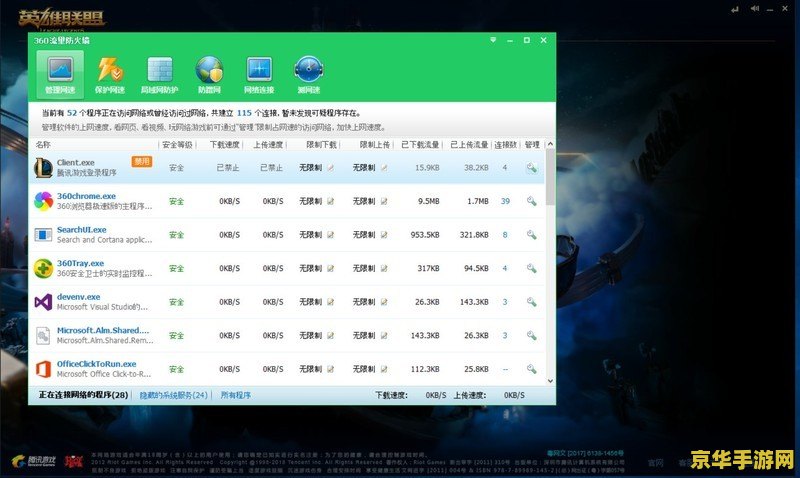Open manage tools for devenv.exe
The width and height of the screenshot is (800, 478).
(532, 302)
